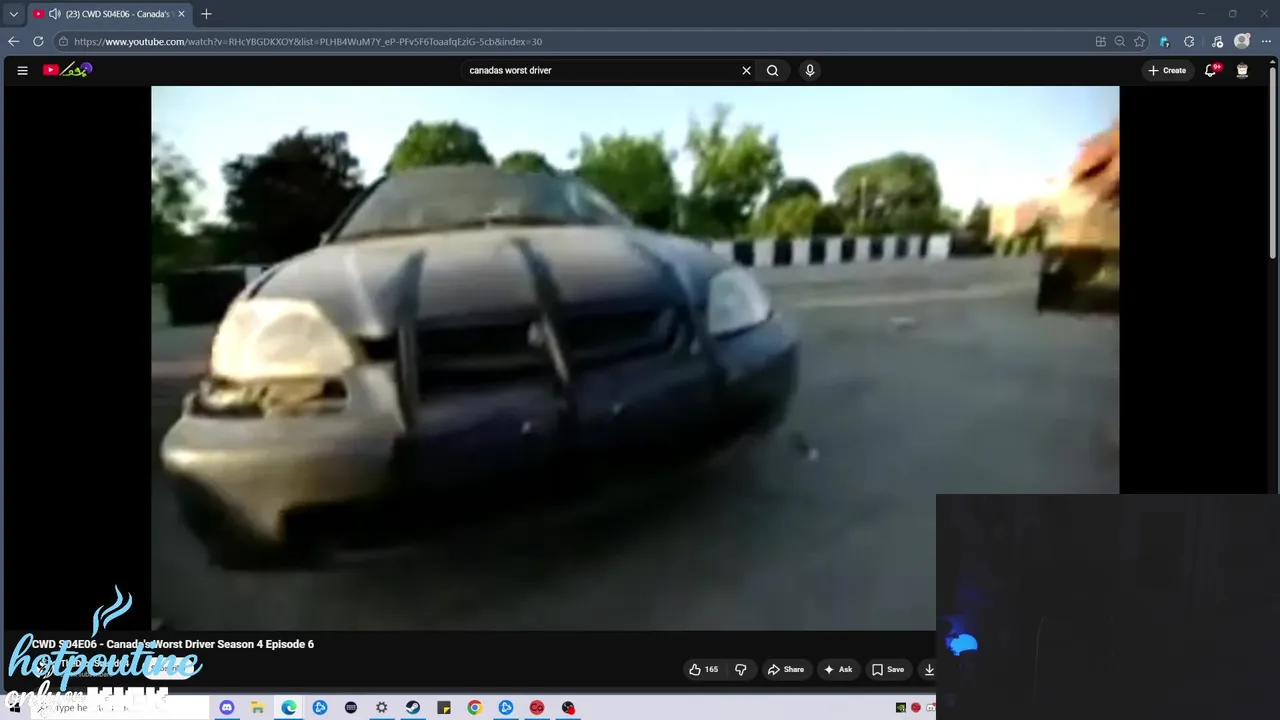
Task: Open OBS Studio from the taskbar
Action: [x=568, y=707]
